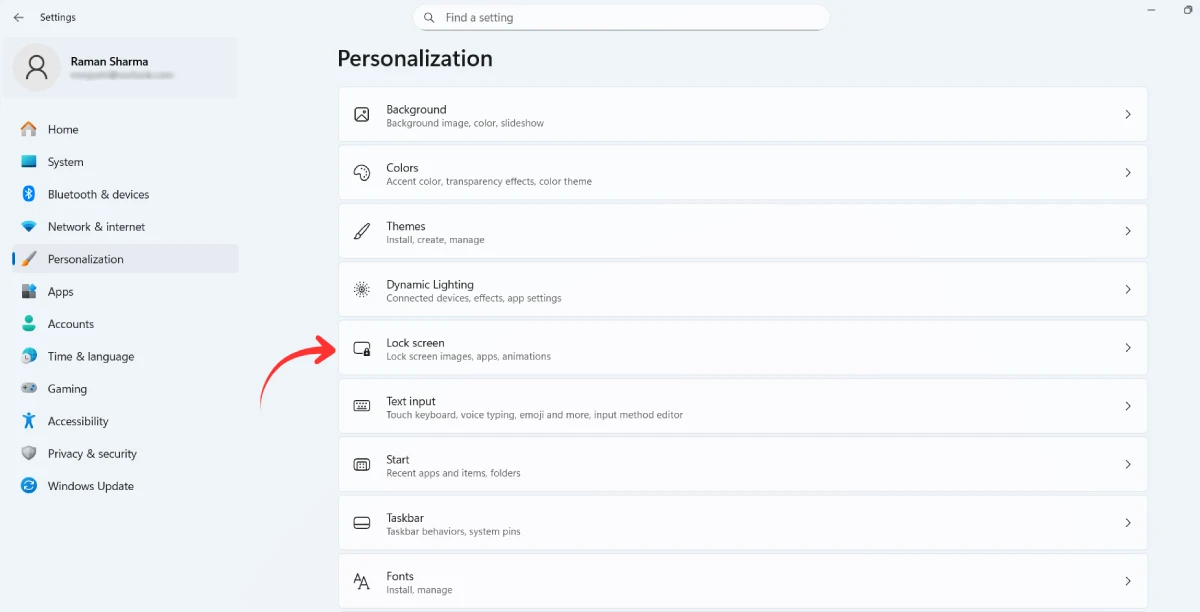Screen dimensions: 1200x612
Task: Click the Find a setting search box
Action: [x=620, y=17]
